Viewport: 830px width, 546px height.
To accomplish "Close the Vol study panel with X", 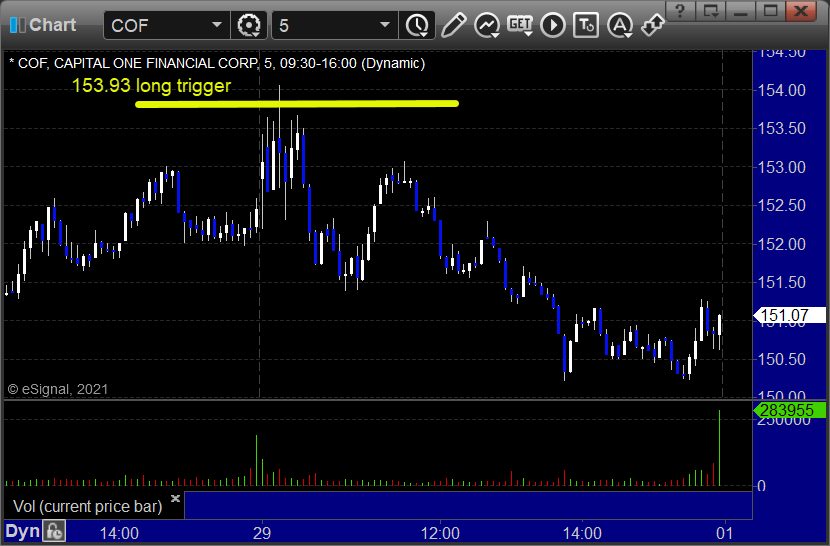I will tap(175, 498).
